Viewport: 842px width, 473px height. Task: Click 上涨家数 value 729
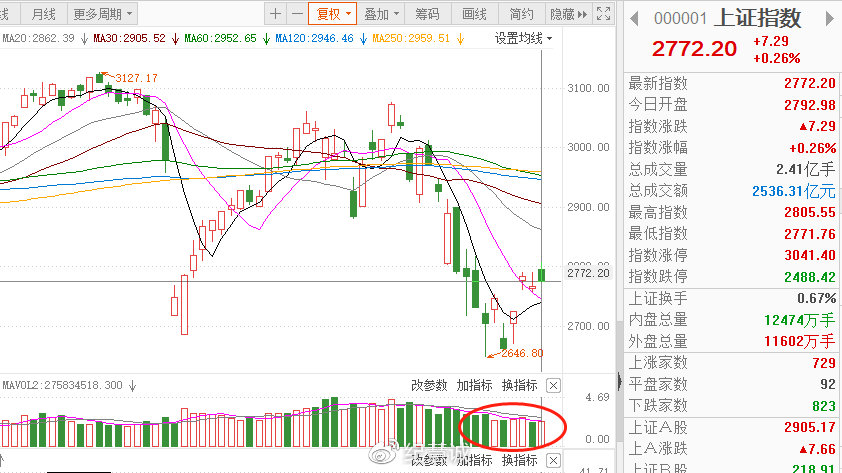pos(824,363)
